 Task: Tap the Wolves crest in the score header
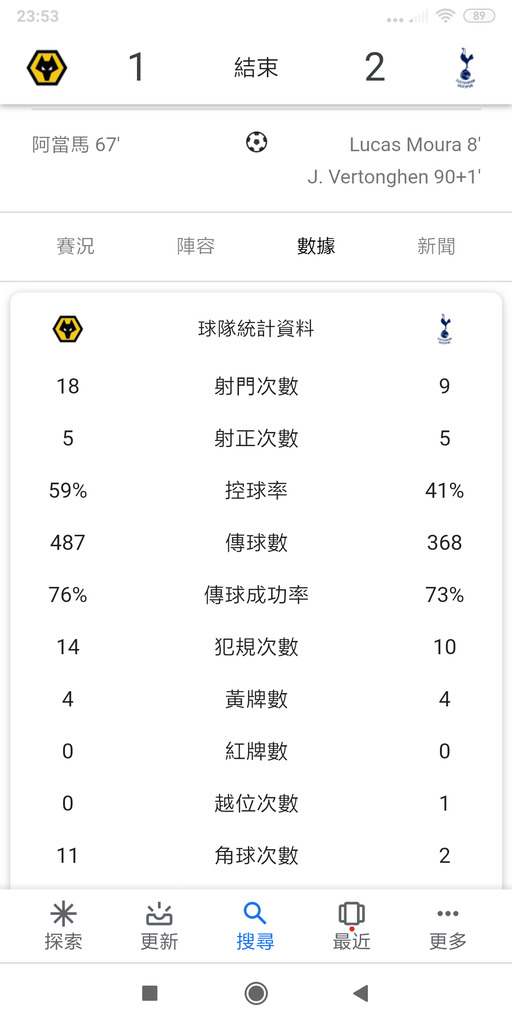click(x=46, y=67)
